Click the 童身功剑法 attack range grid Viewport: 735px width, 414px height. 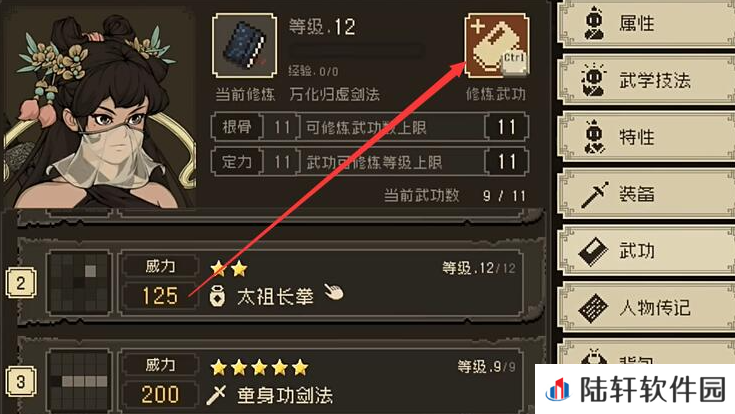pos(79,382)
